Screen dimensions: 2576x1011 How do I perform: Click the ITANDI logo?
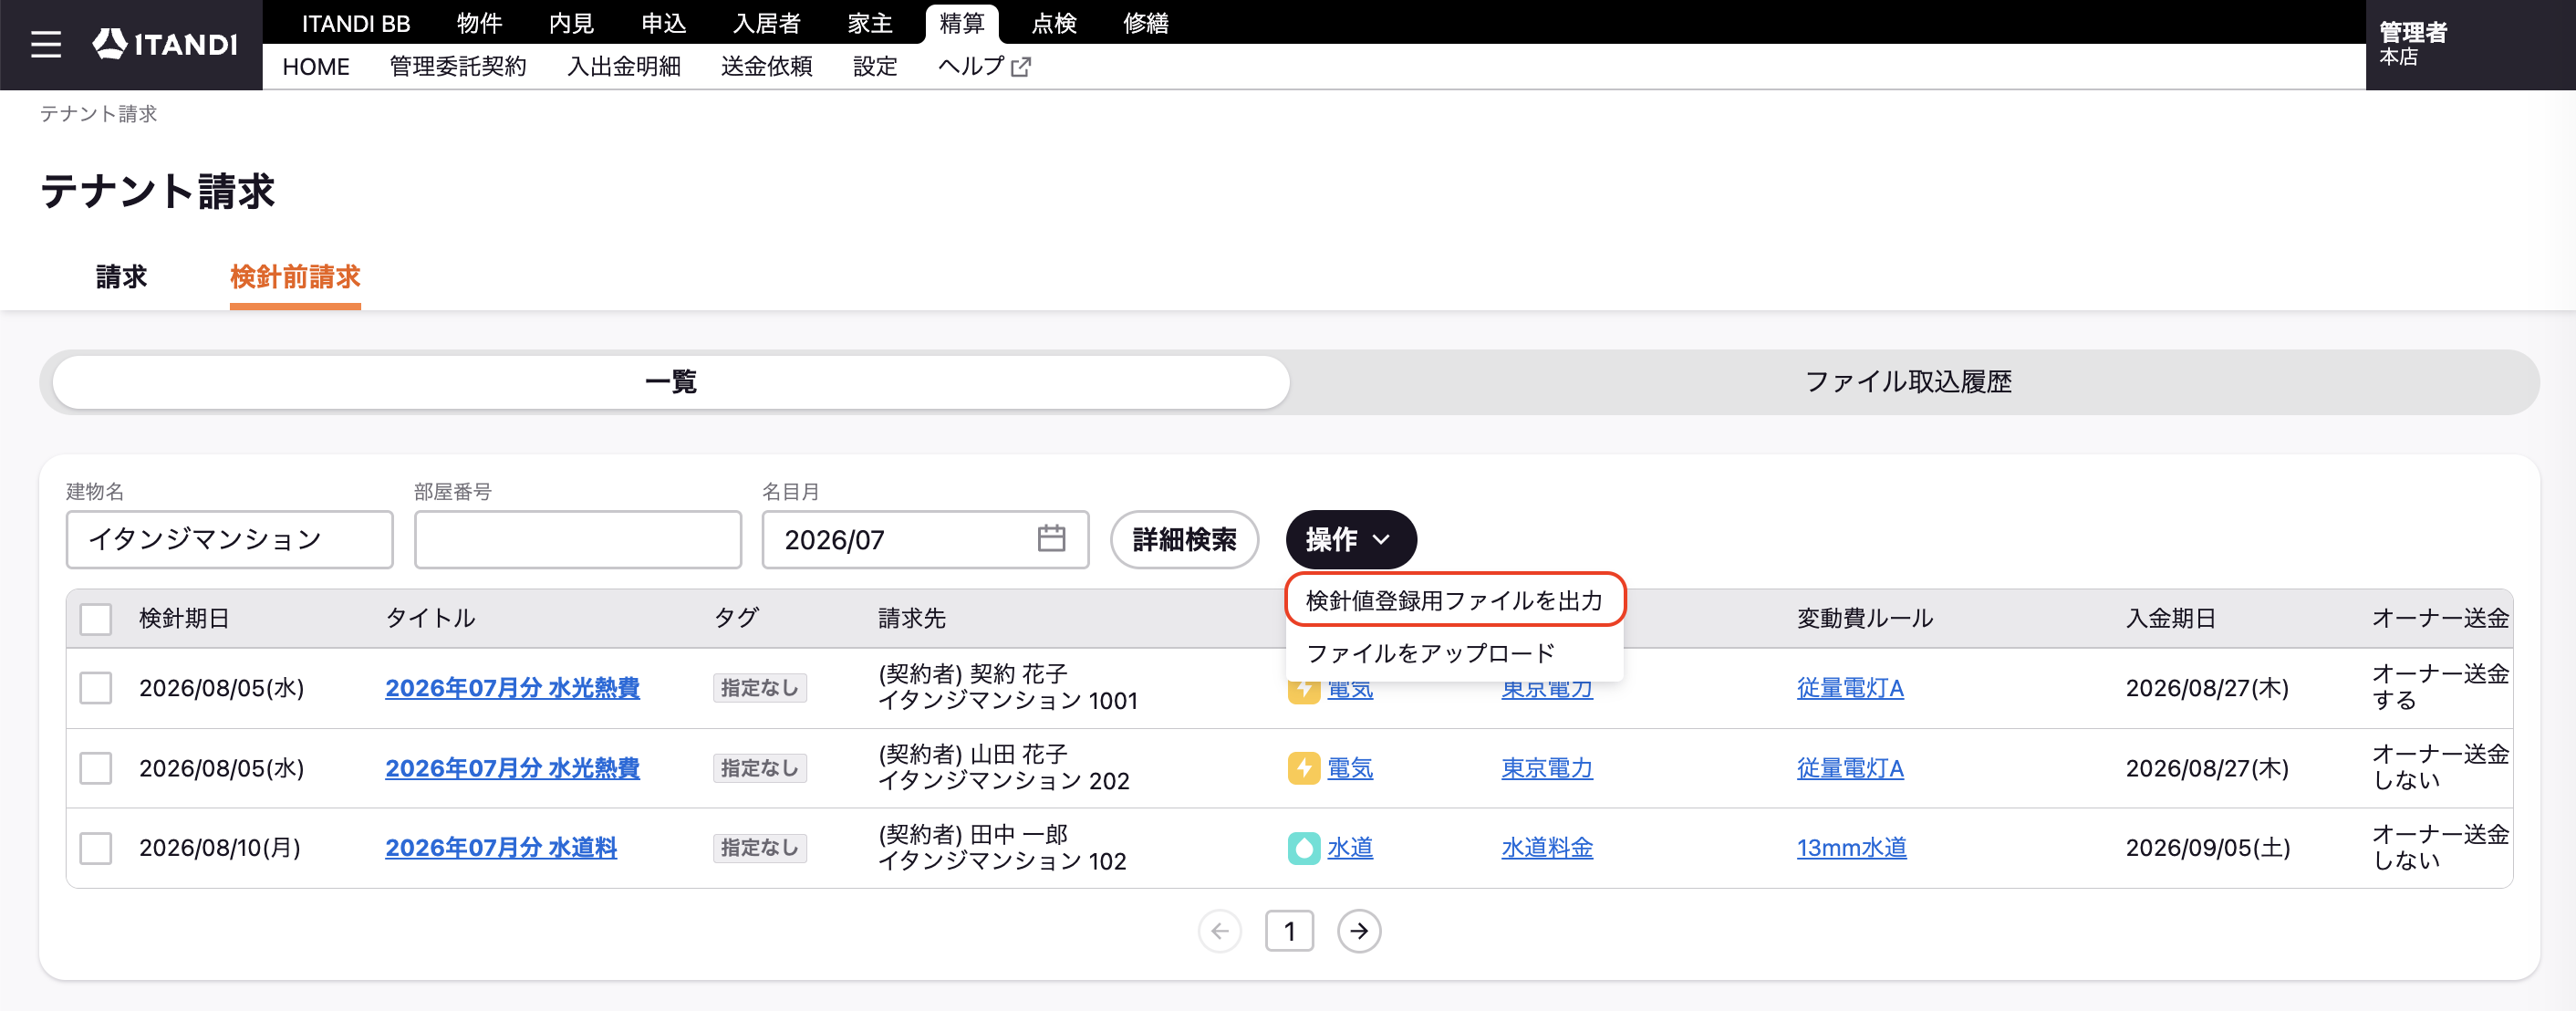[165, 44]
